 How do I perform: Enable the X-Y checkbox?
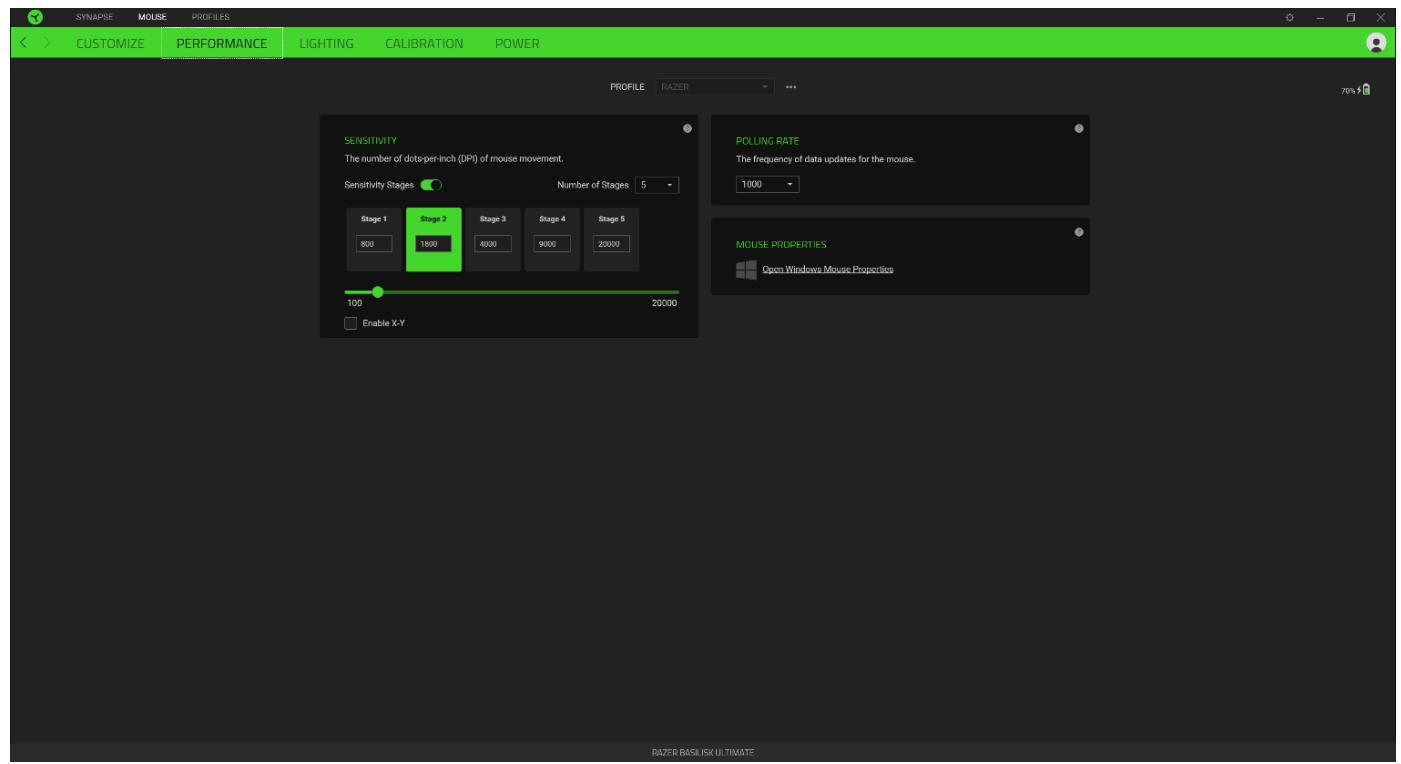[350, 323]
